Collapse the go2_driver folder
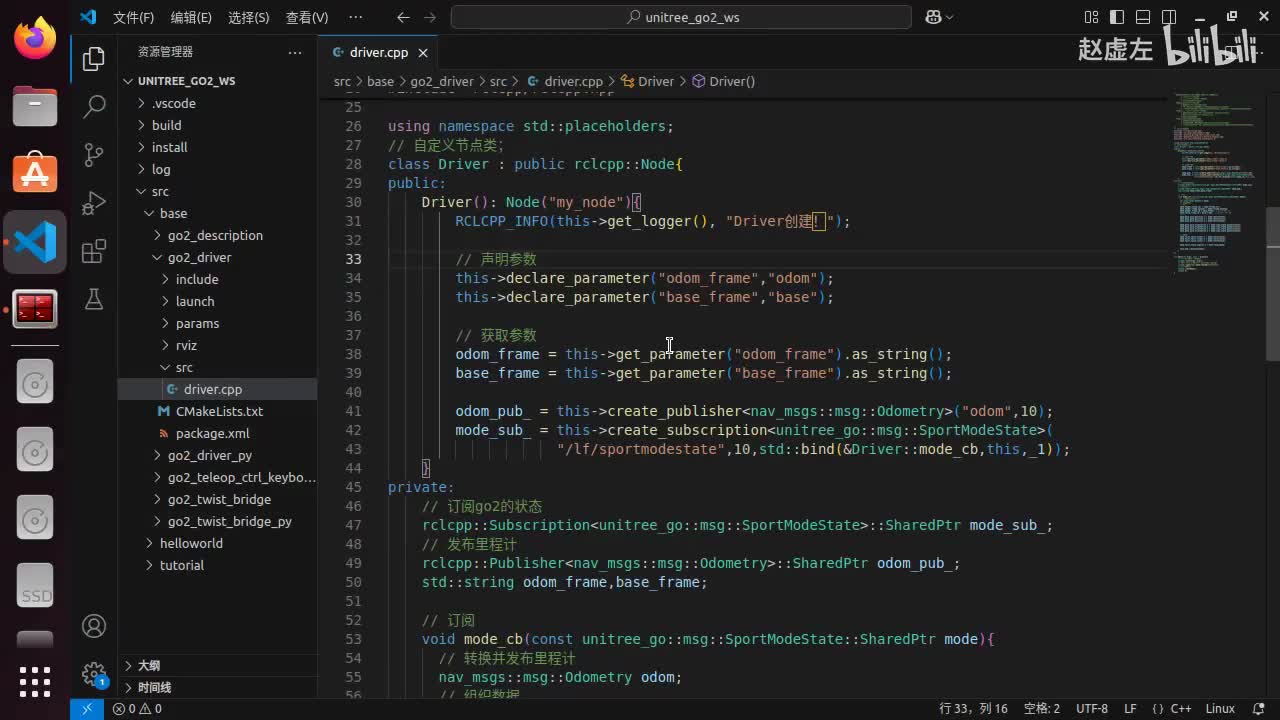The height and width of the screenshot is (720, 1280). (x=218, y=257)
